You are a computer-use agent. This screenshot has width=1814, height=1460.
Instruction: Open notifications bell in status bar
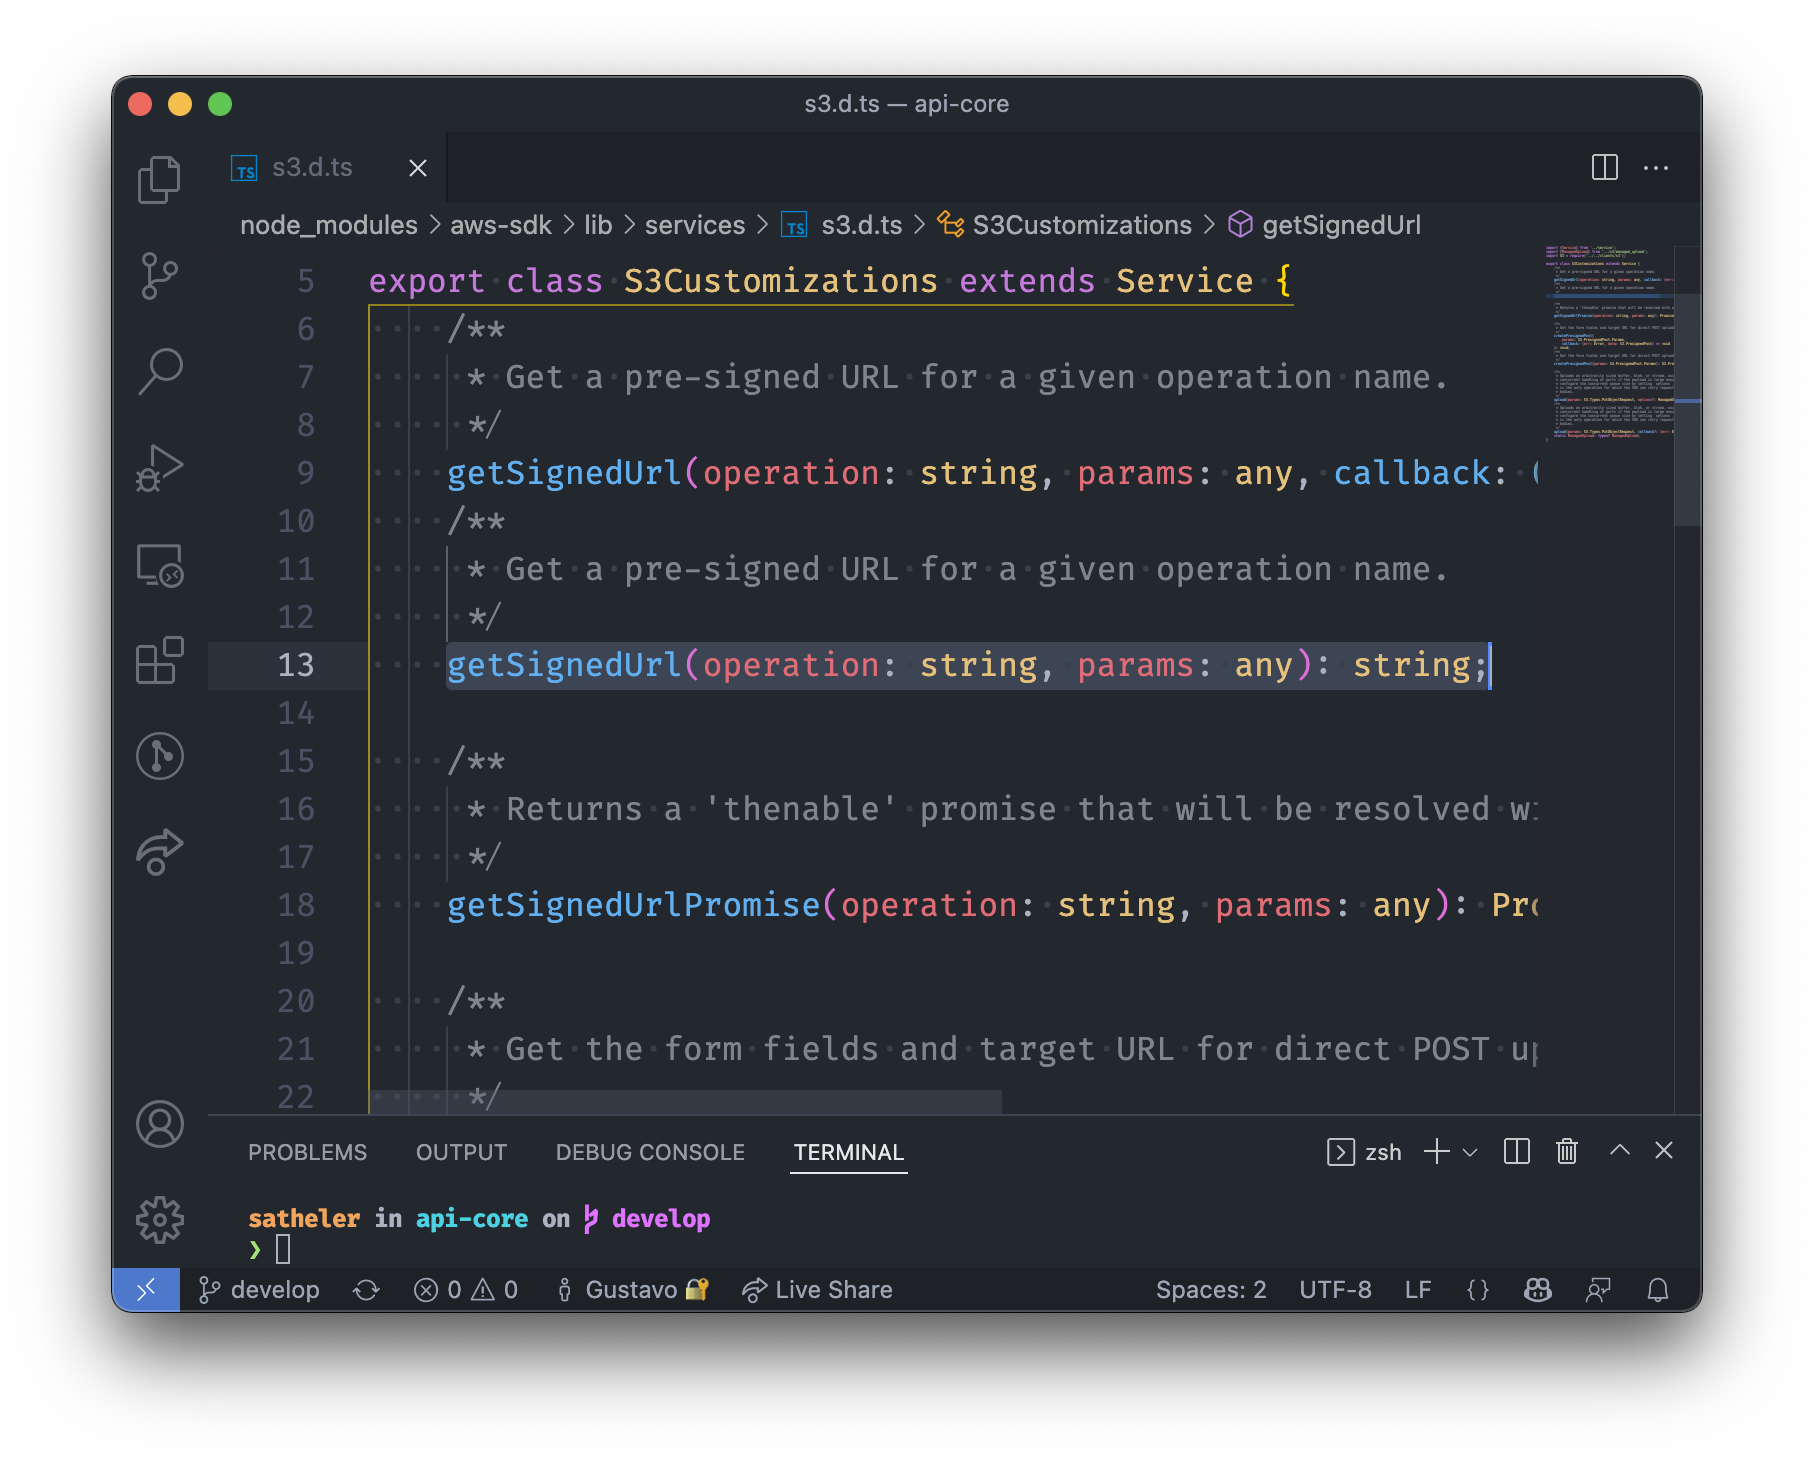pos(1658,1290)
